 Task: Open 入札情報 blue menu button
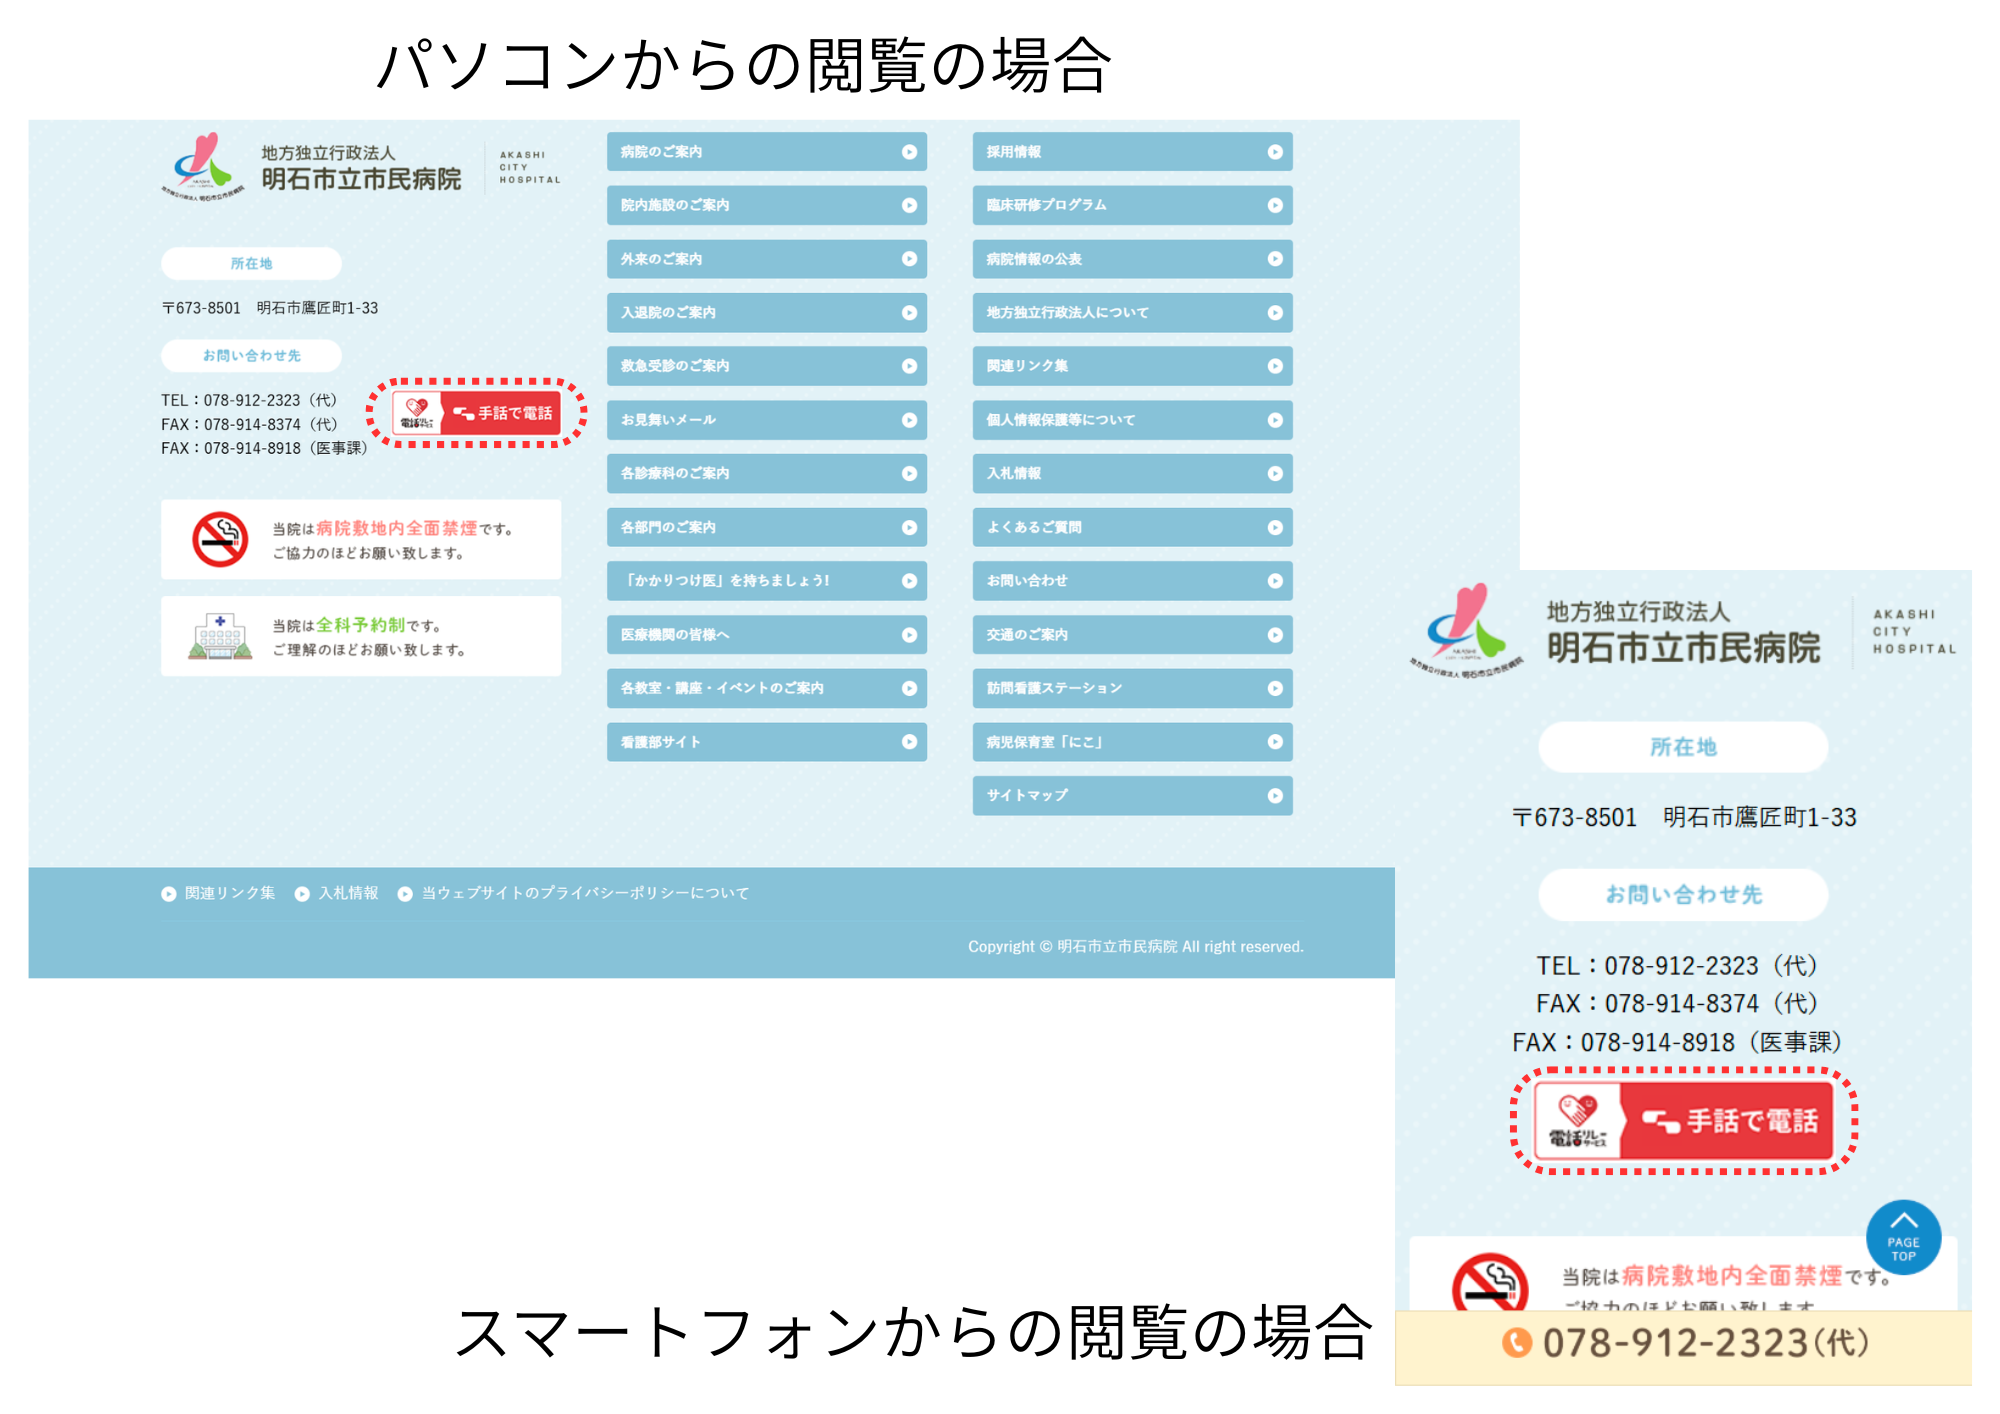click(1132, 473)
